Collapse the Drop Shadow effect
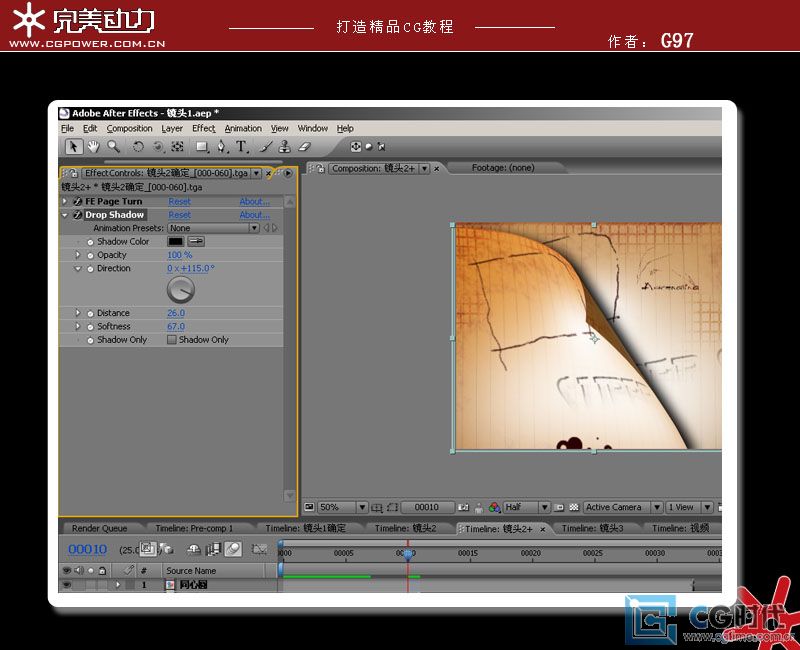 (x=65, y=215)
